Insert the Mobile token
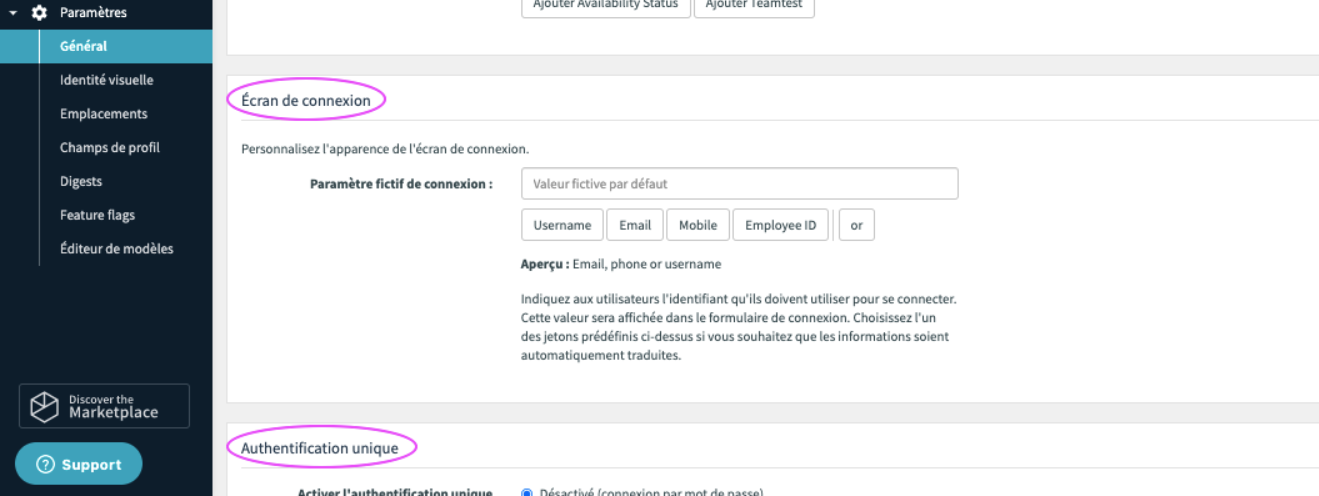1319x496 pixels. click(x=698, y=225)
